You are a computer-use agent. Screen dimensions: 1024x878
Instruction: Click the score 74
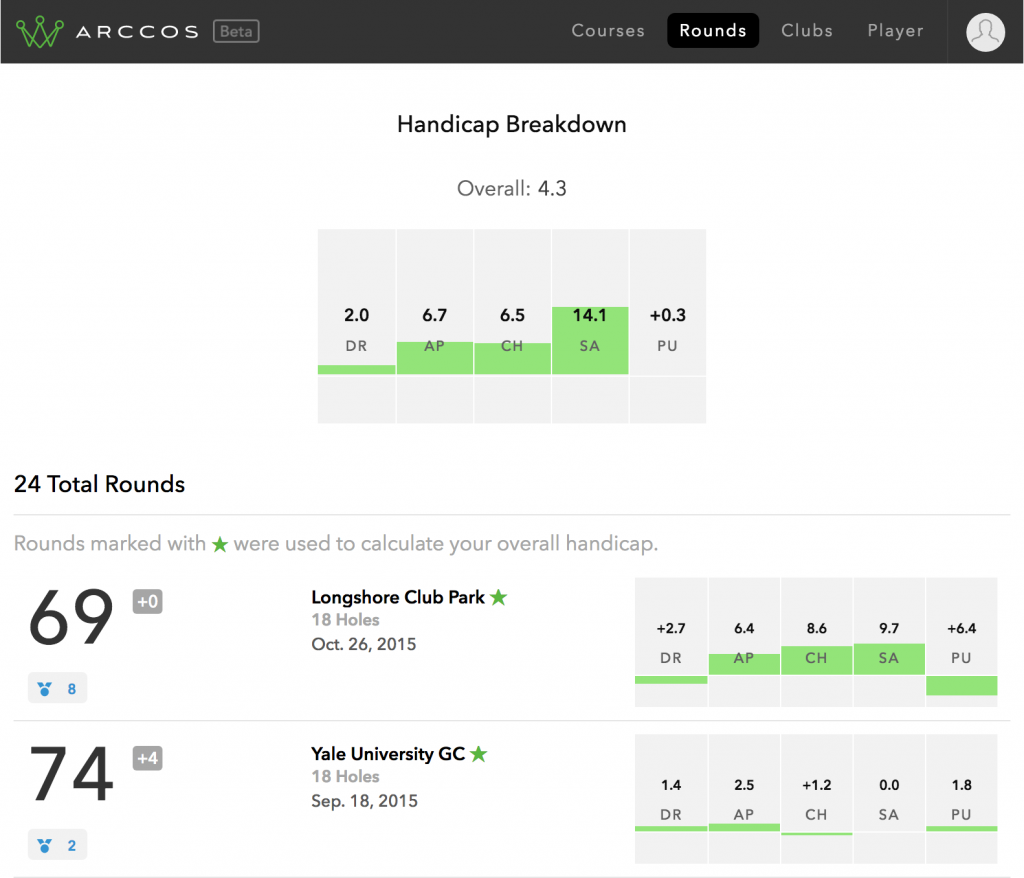coord(71,773)
